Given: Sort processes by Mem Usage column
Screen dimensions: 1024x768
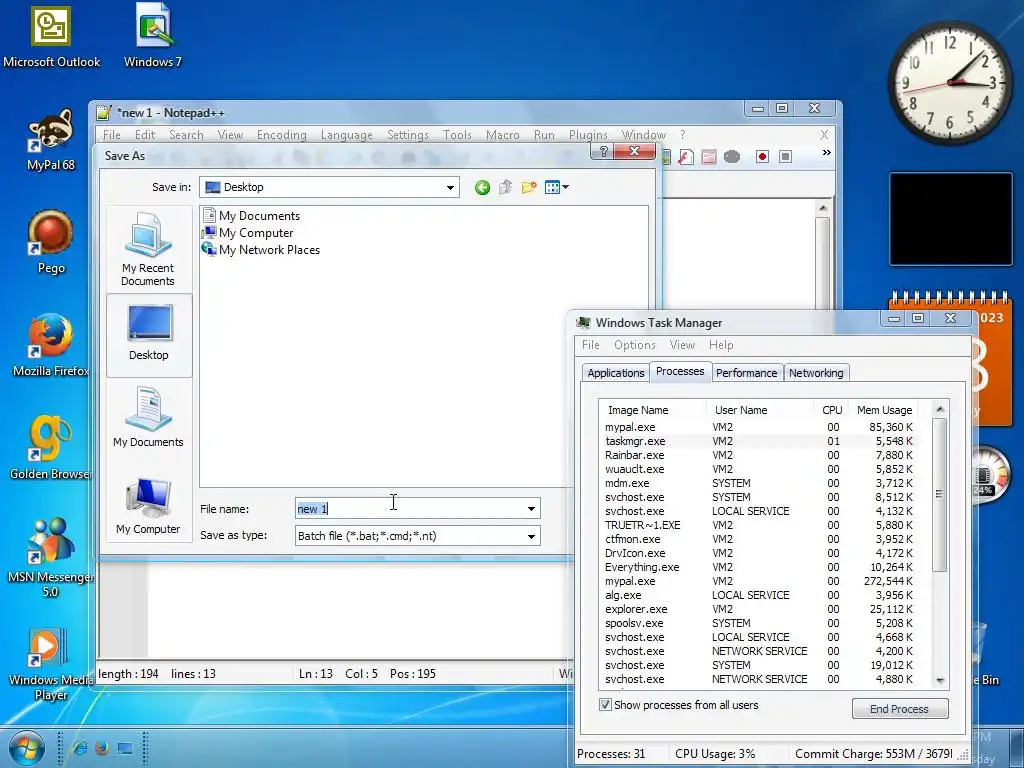Looking at the screenshot, I should point(884,409).
